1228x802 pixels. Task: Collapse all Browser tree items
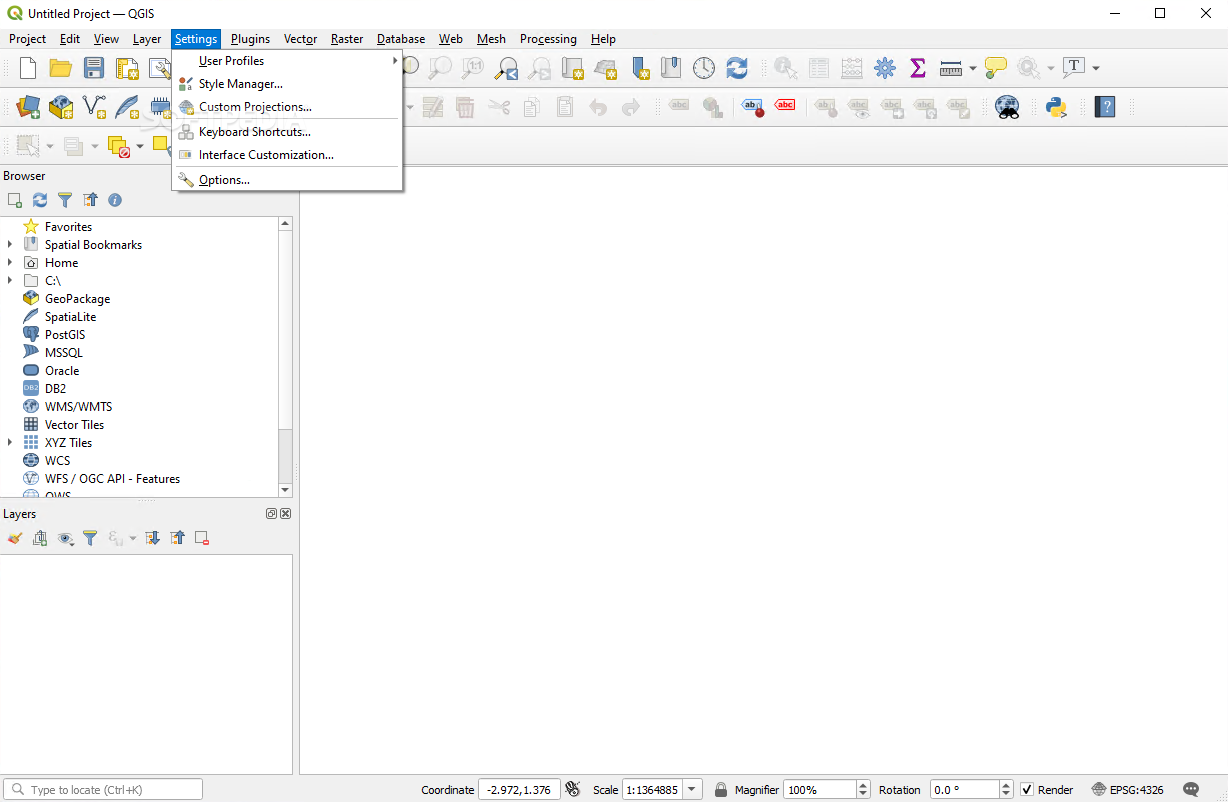click(x=90, y=200)
